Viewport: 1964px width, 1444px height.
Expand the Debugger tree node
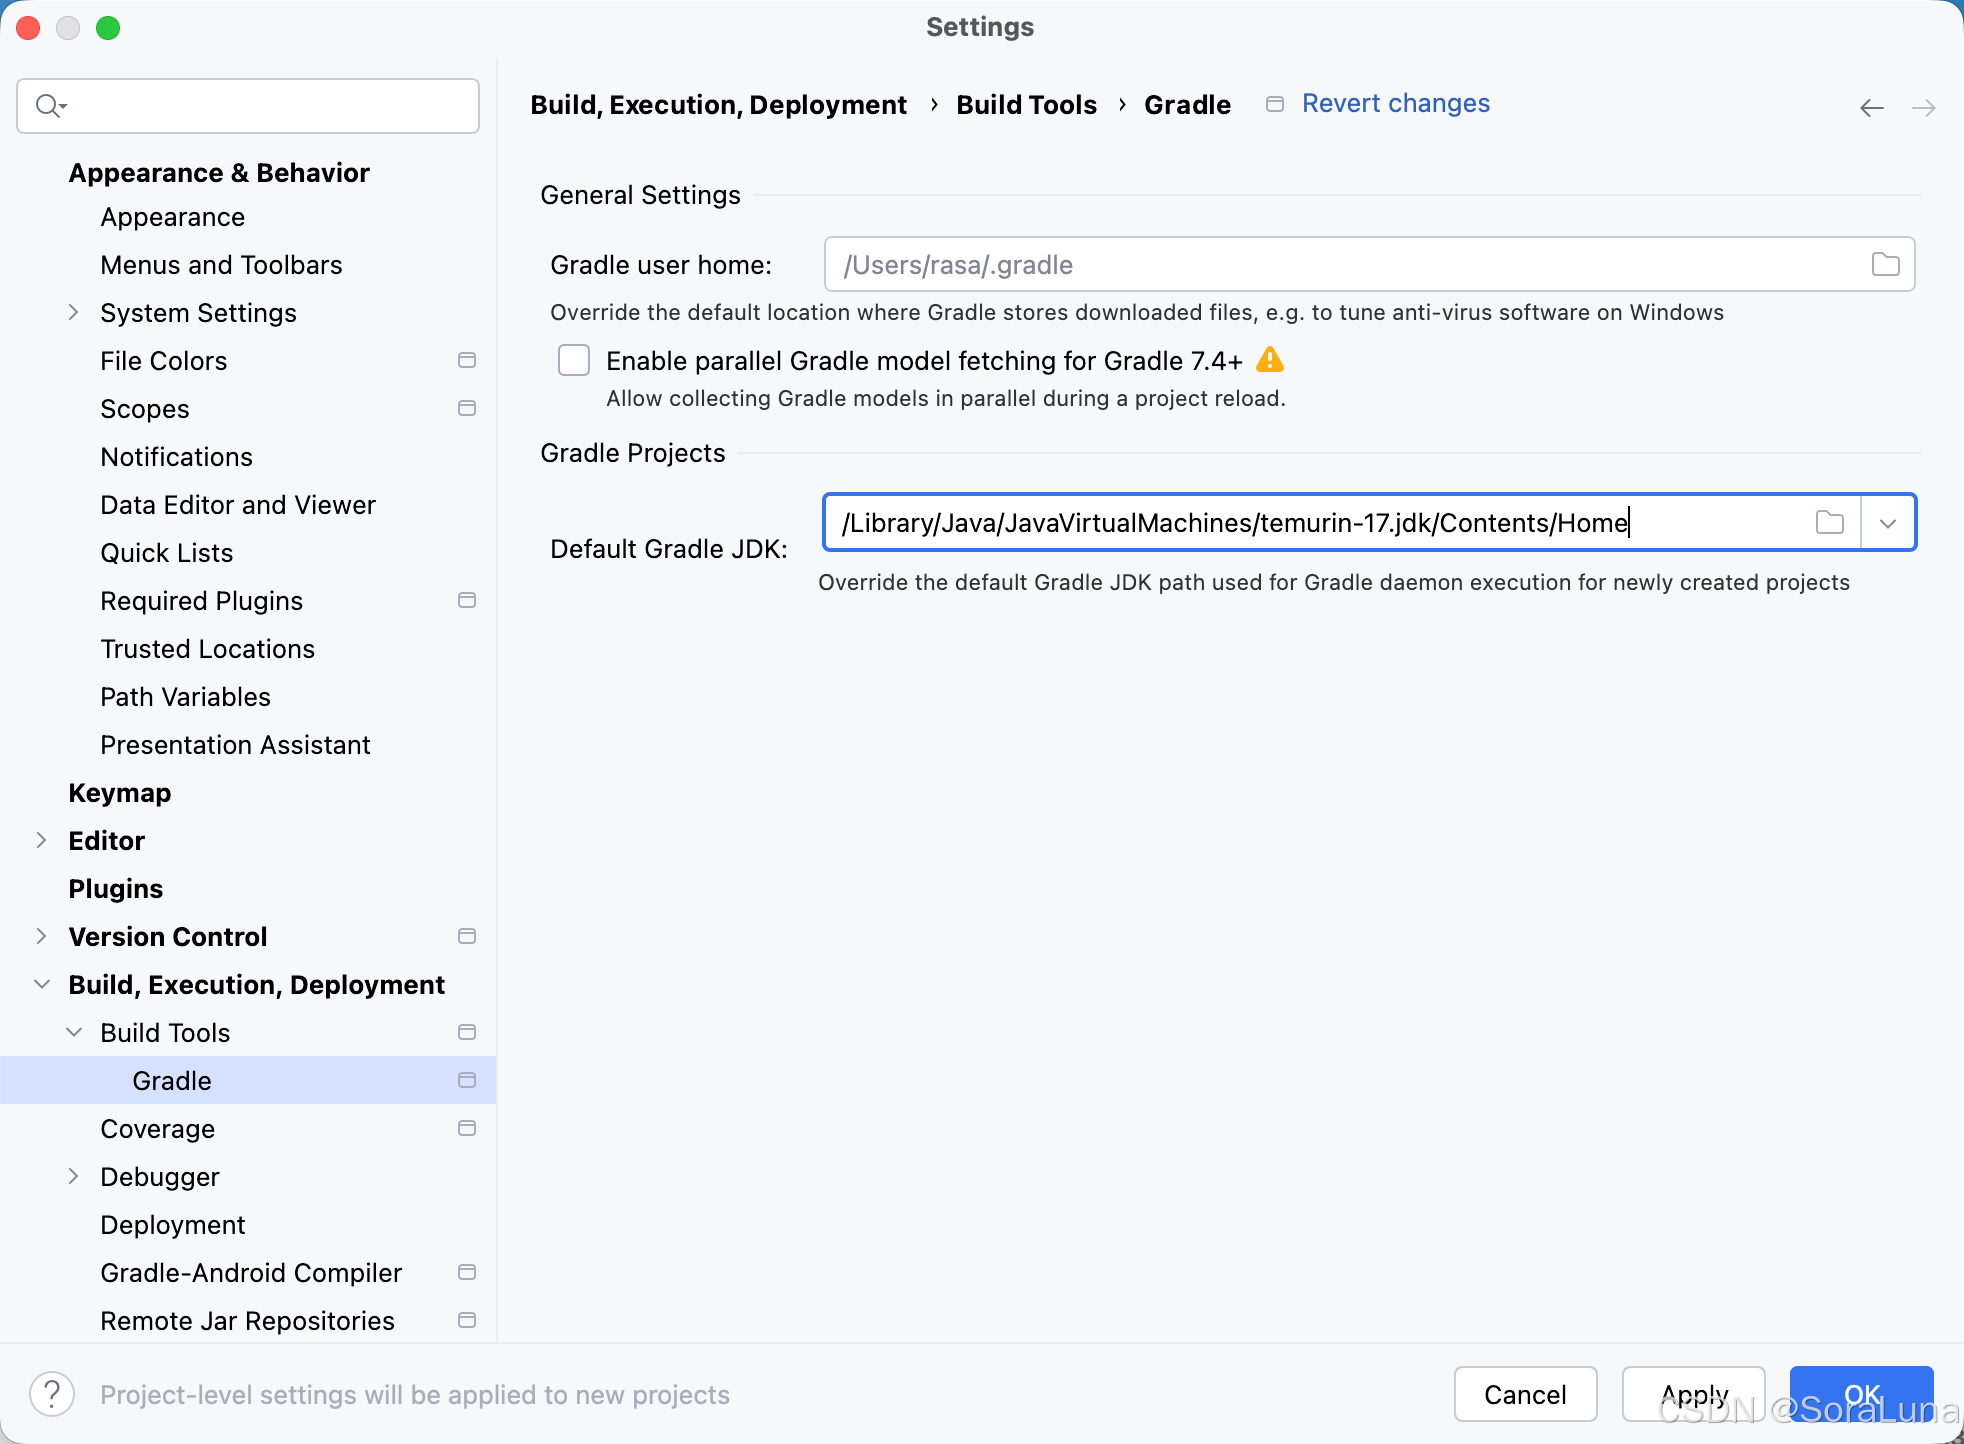click(x=73, y=1176)
